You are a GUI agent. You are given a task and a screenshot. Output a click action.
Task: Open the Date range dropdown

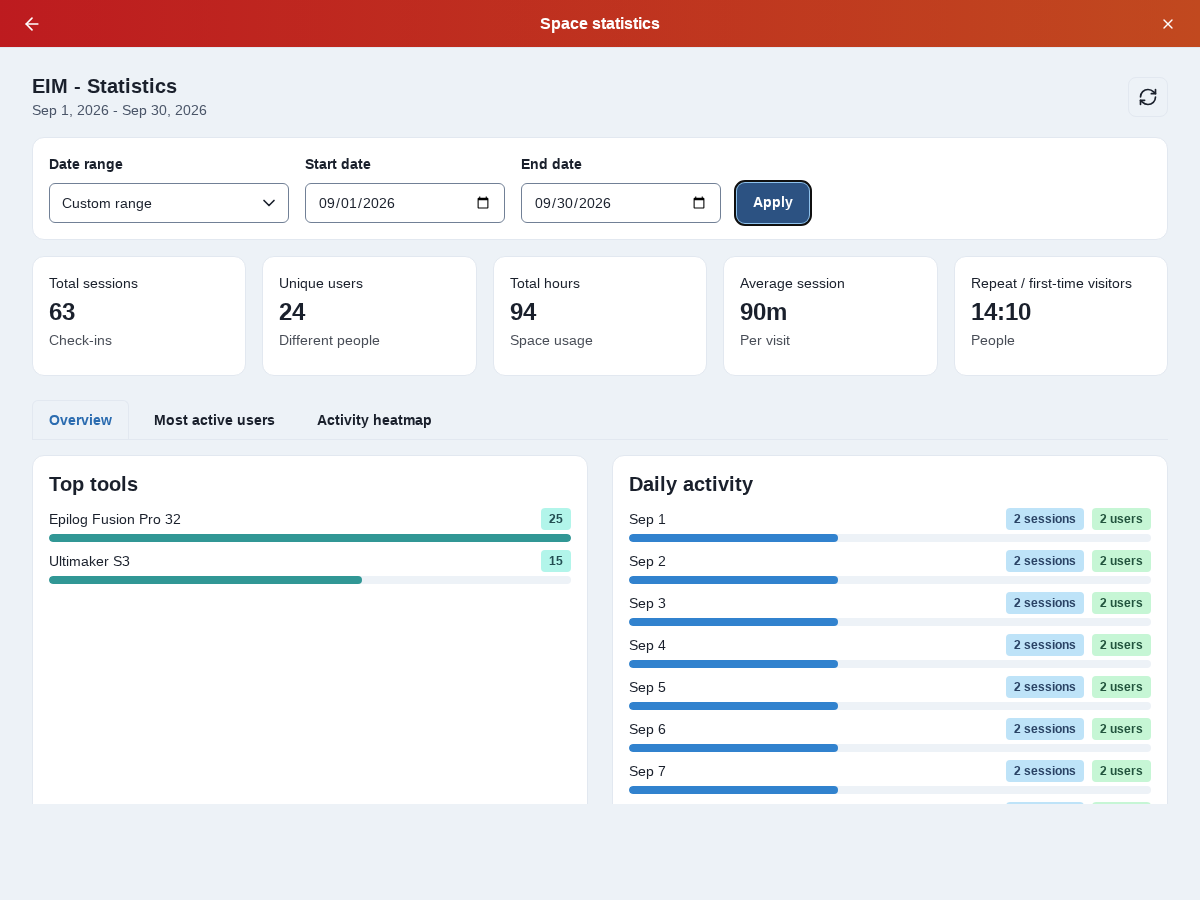coord(169,203)
